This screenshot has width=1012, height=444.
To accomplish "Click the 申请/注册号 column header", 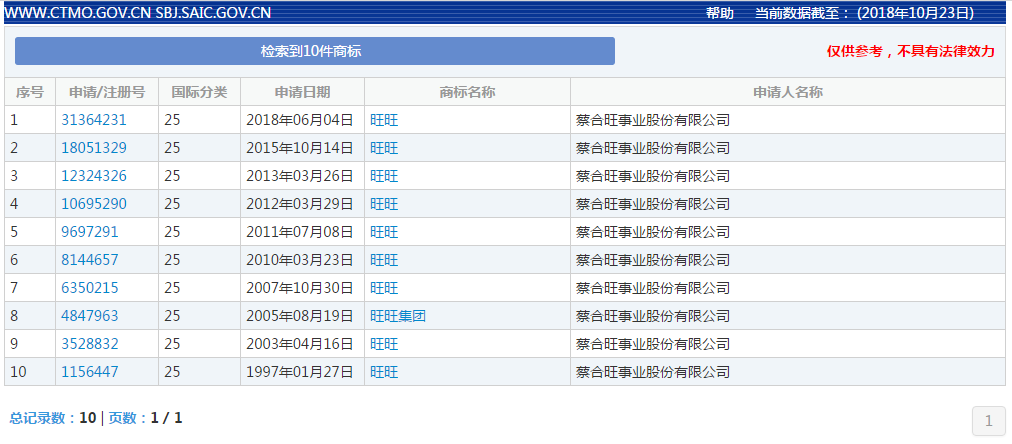I will [107, 92].
